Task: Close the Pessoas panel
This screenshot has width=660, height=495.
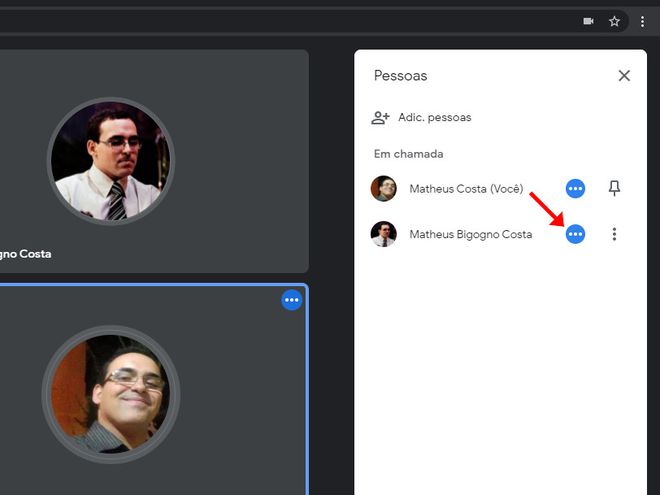Action: (624, 76)
